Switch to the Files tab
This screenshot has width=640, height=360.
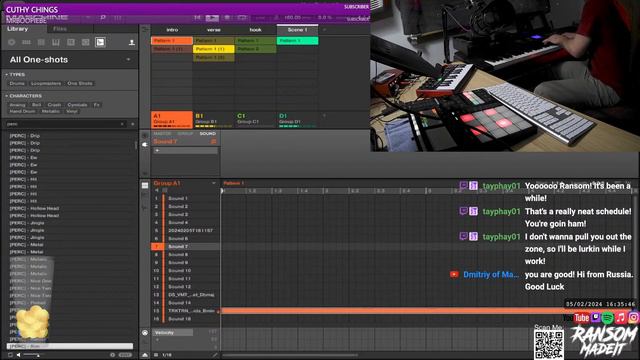click(x=60, y=29)
